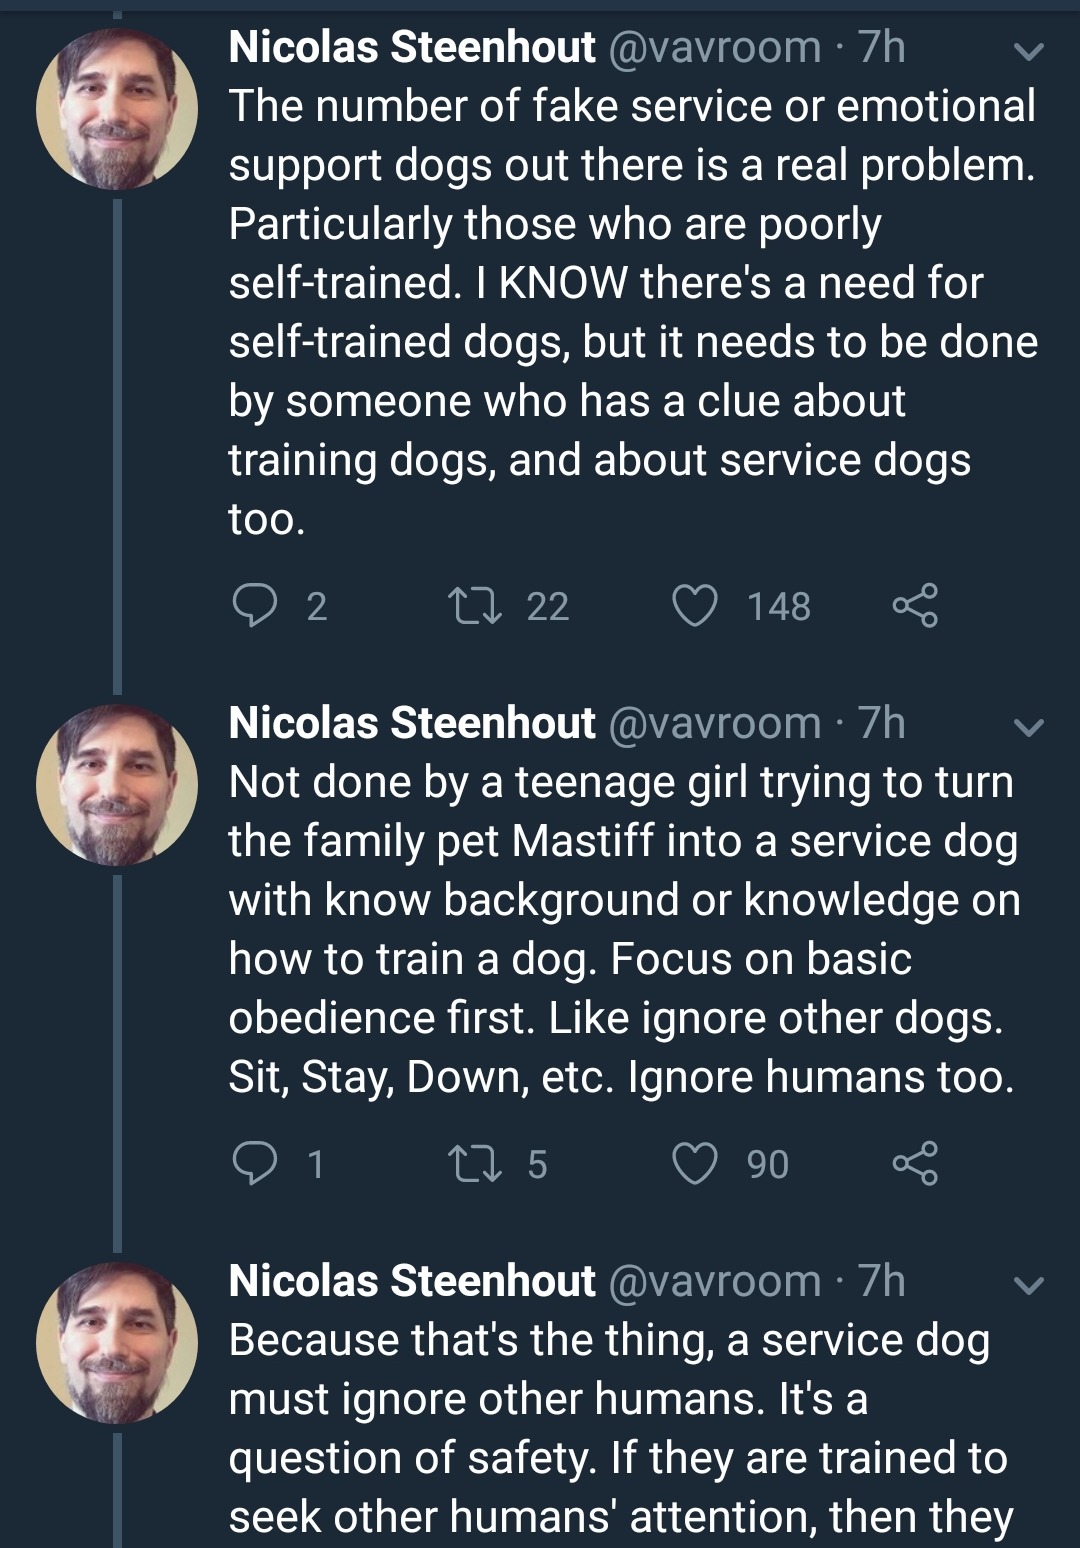
Task: Like the tweet with 90 likes
Action: pyautogui.click(x=695, y=1163)
